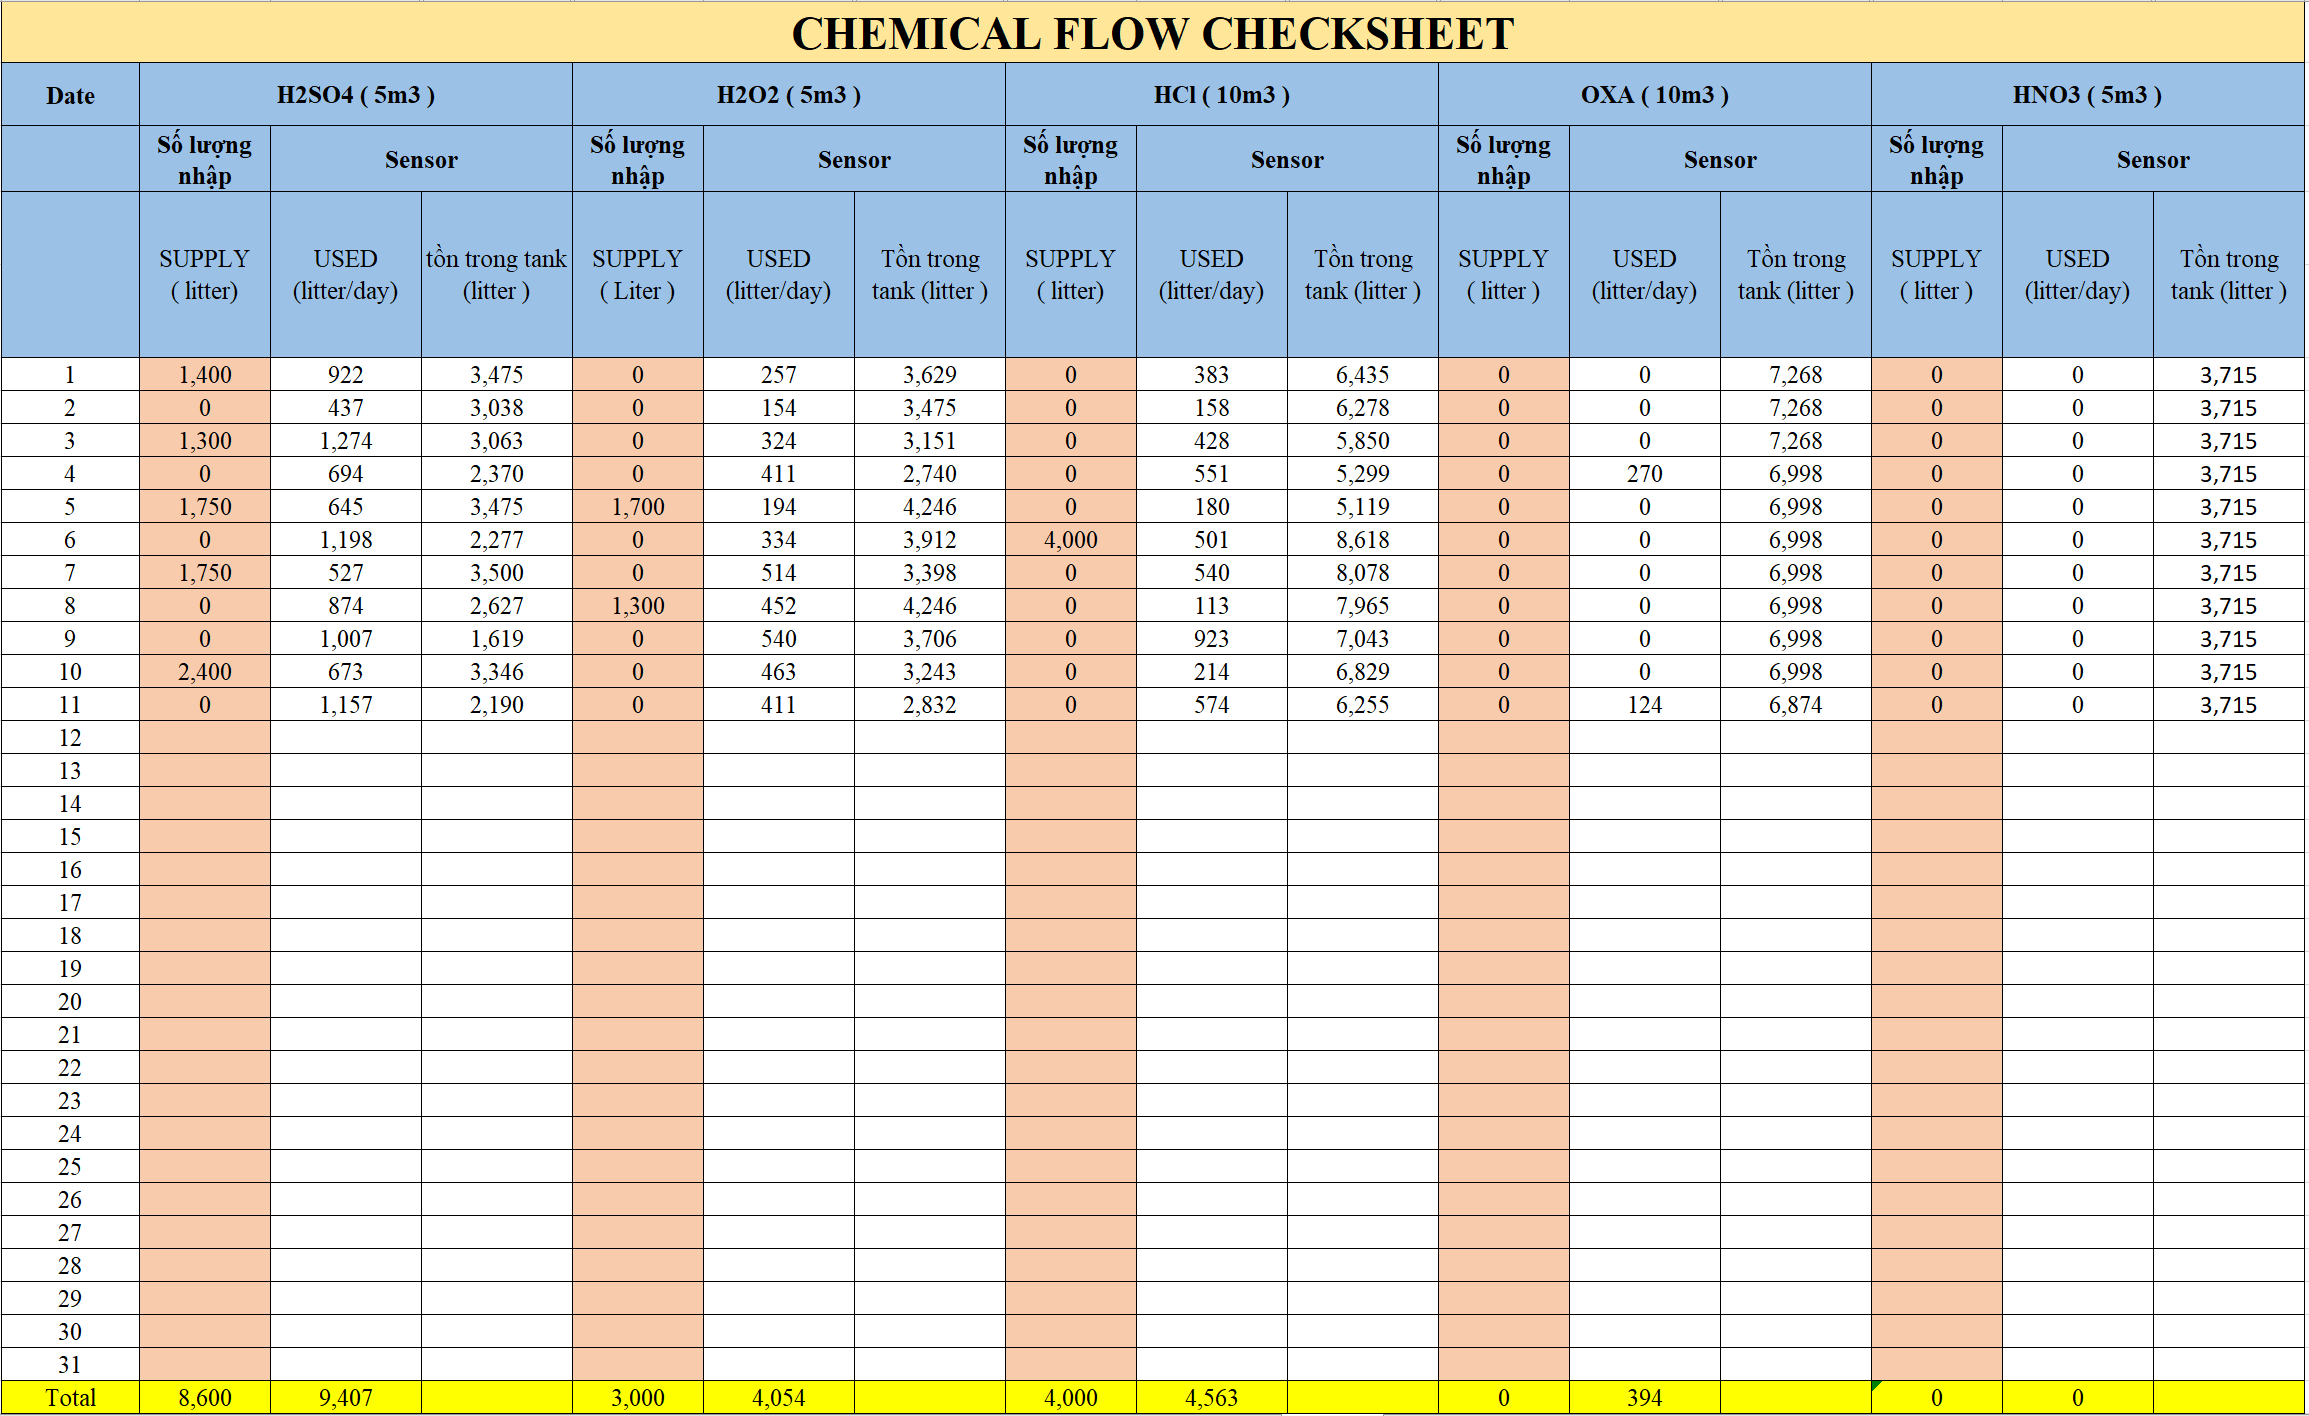Image resolution: width=2309 pixels, height=1416 pixels.
Task: Select HCl supply cell showing 4,000 on day 6
Action: 1070,540
